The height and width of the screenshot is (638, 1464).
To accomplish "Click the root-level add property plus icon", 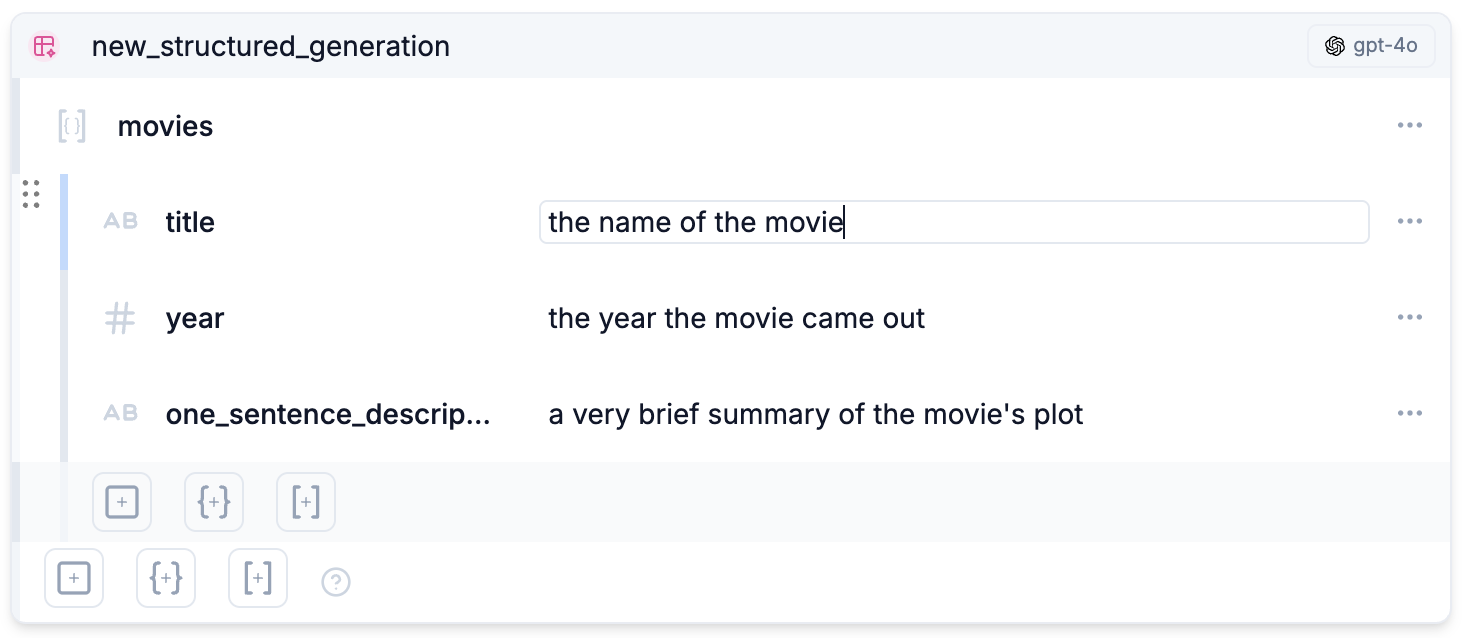I will point(74,578).
